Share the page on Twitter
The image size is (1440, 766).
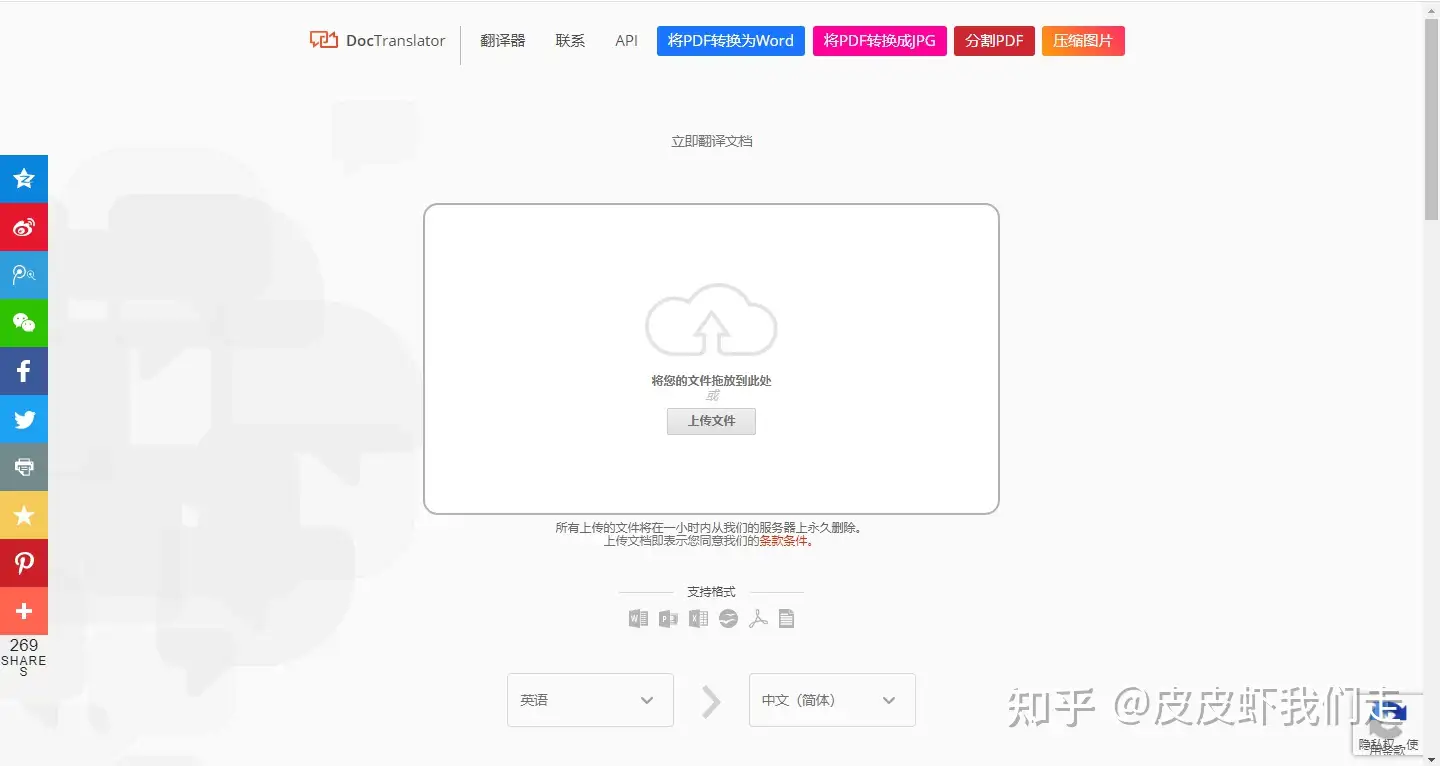click(x=24, y=419)
